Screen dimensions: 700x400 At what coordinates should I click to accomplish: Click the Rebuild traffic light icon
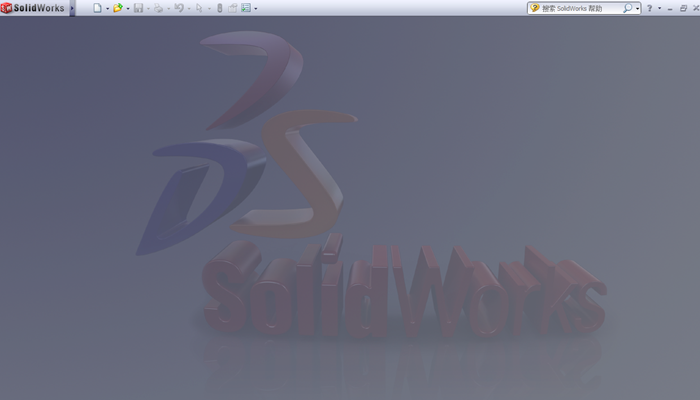[x=220, y=8]
